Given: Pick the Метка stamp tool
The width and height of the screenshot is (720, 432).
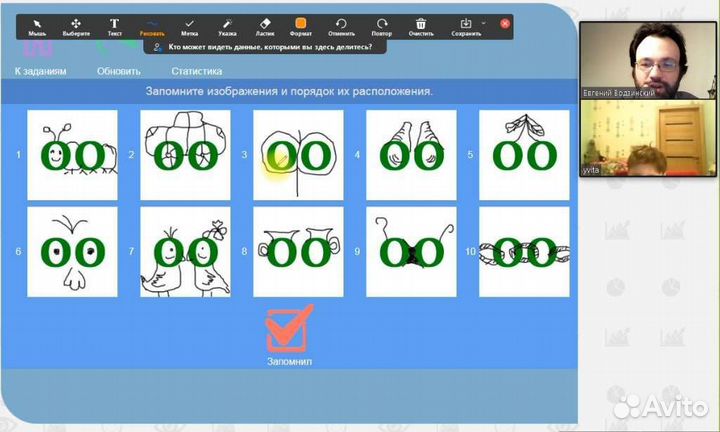Looking at the screenshot, I should (190, 25).
